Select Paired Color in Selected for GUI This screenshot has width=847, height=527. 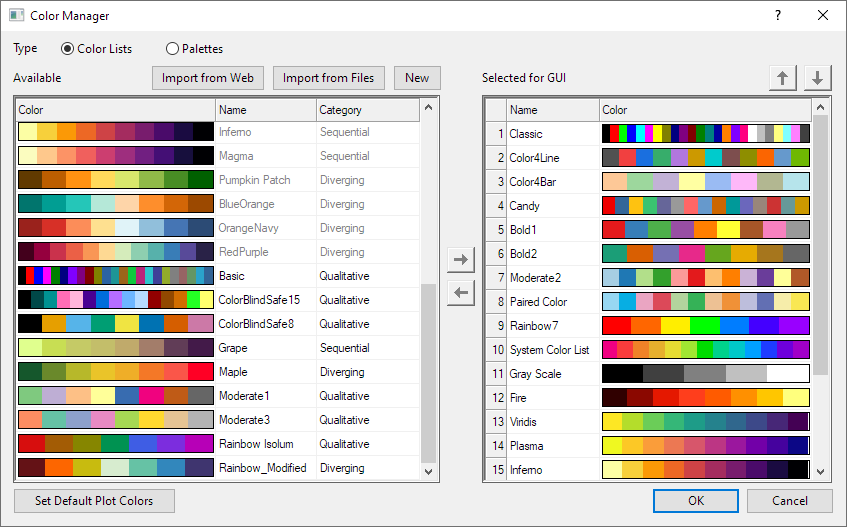coord(539,302)
